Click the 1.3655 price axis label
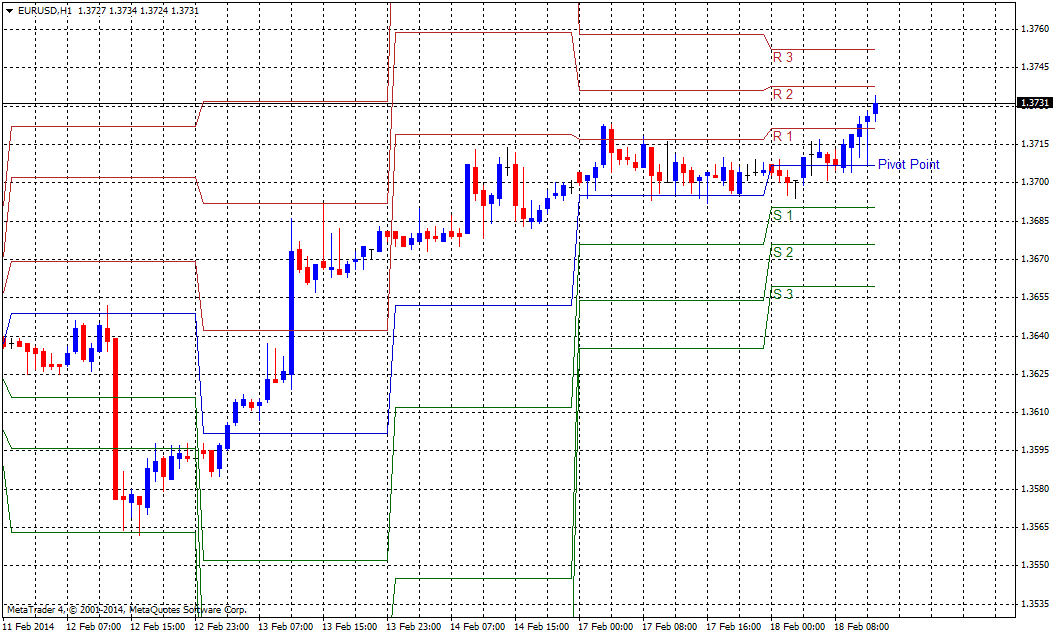 (1035, 297)
